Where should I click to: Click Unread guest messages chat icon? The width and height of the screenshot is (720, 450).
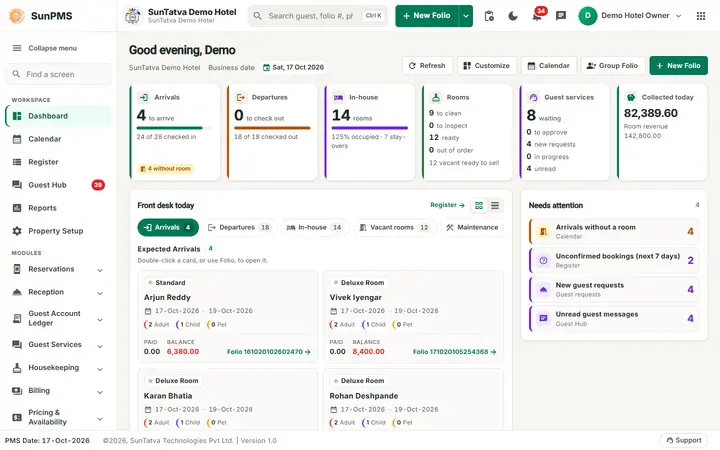pyautogui.click(x=543, y=319)
